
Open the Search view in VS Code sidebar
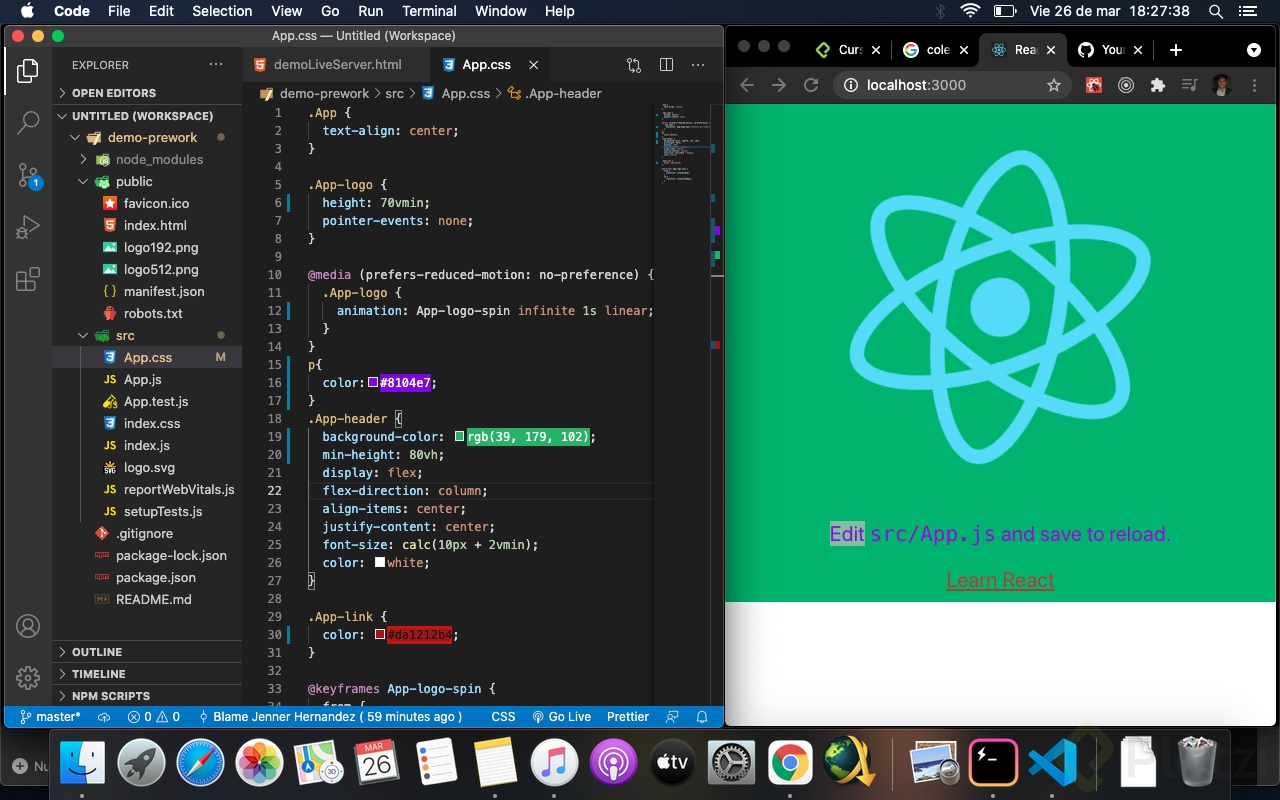coord(27,122)
